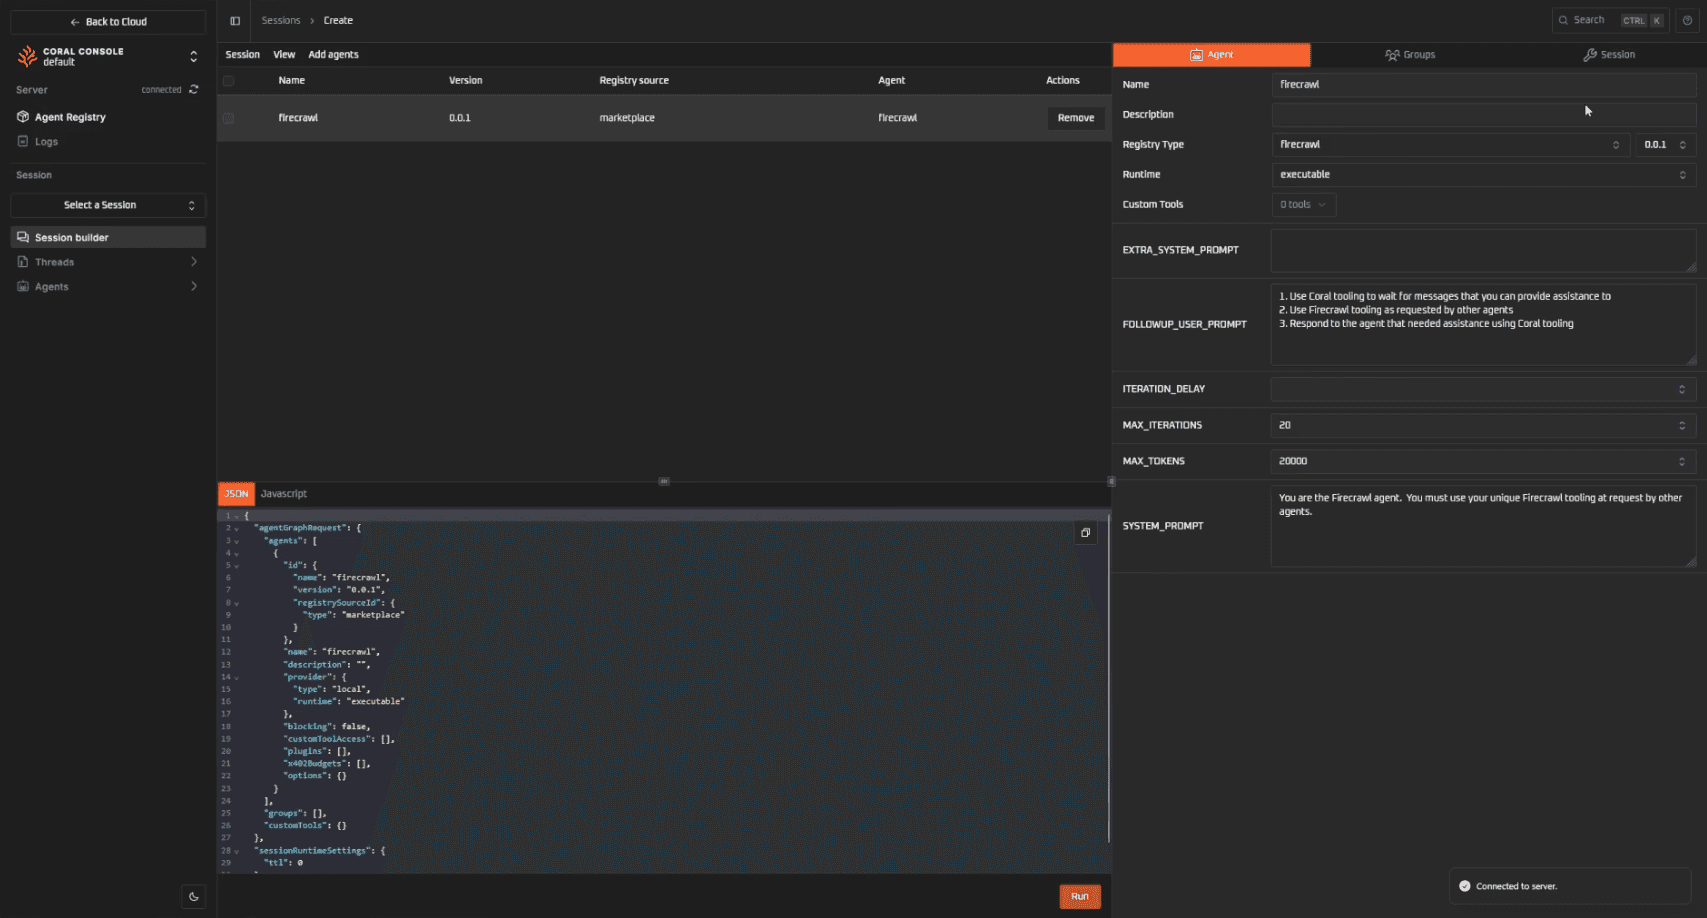Viewport: 1707px width, 918px height.
Task: Open the Session menu
Action: click(242, 54)
